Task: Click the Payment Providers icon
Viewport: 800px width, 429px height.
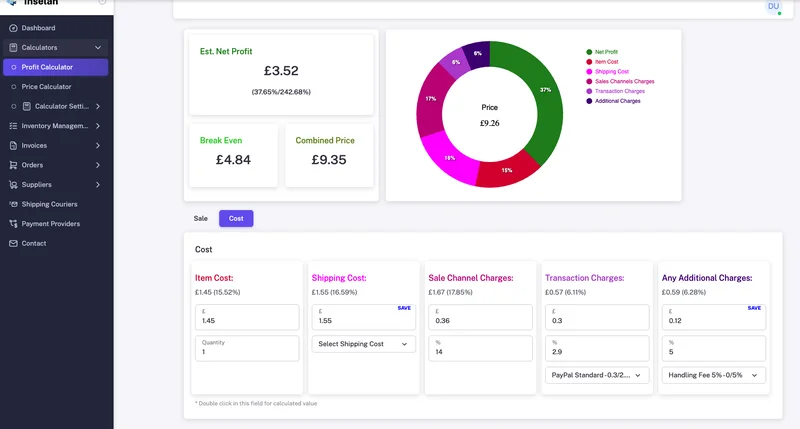Action: pos(13,224)
